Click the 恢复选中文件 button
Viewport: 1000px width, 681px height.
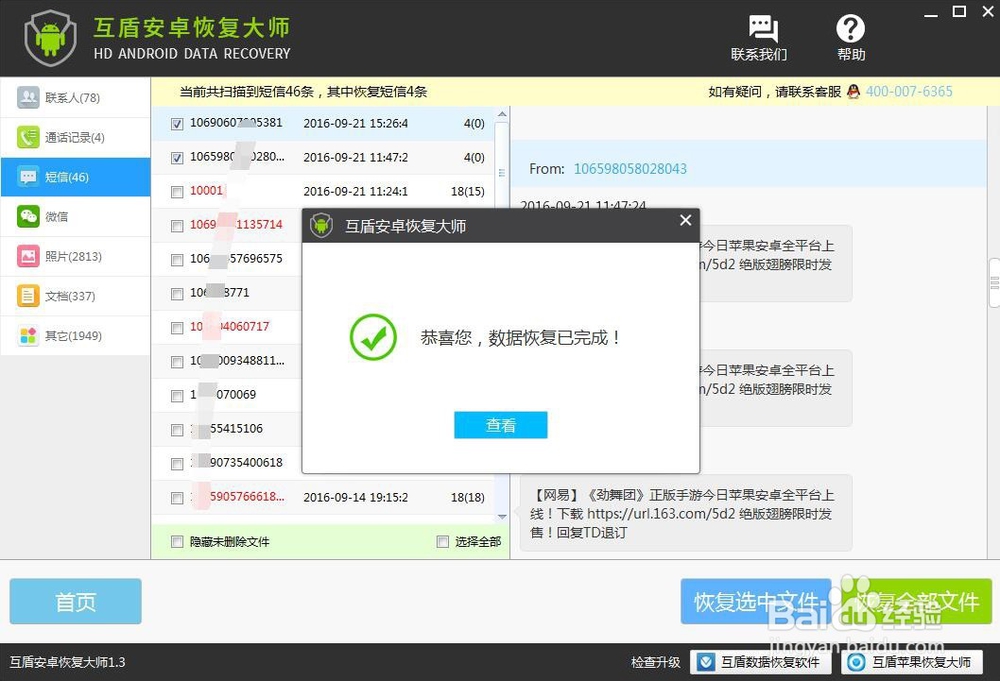756,601
